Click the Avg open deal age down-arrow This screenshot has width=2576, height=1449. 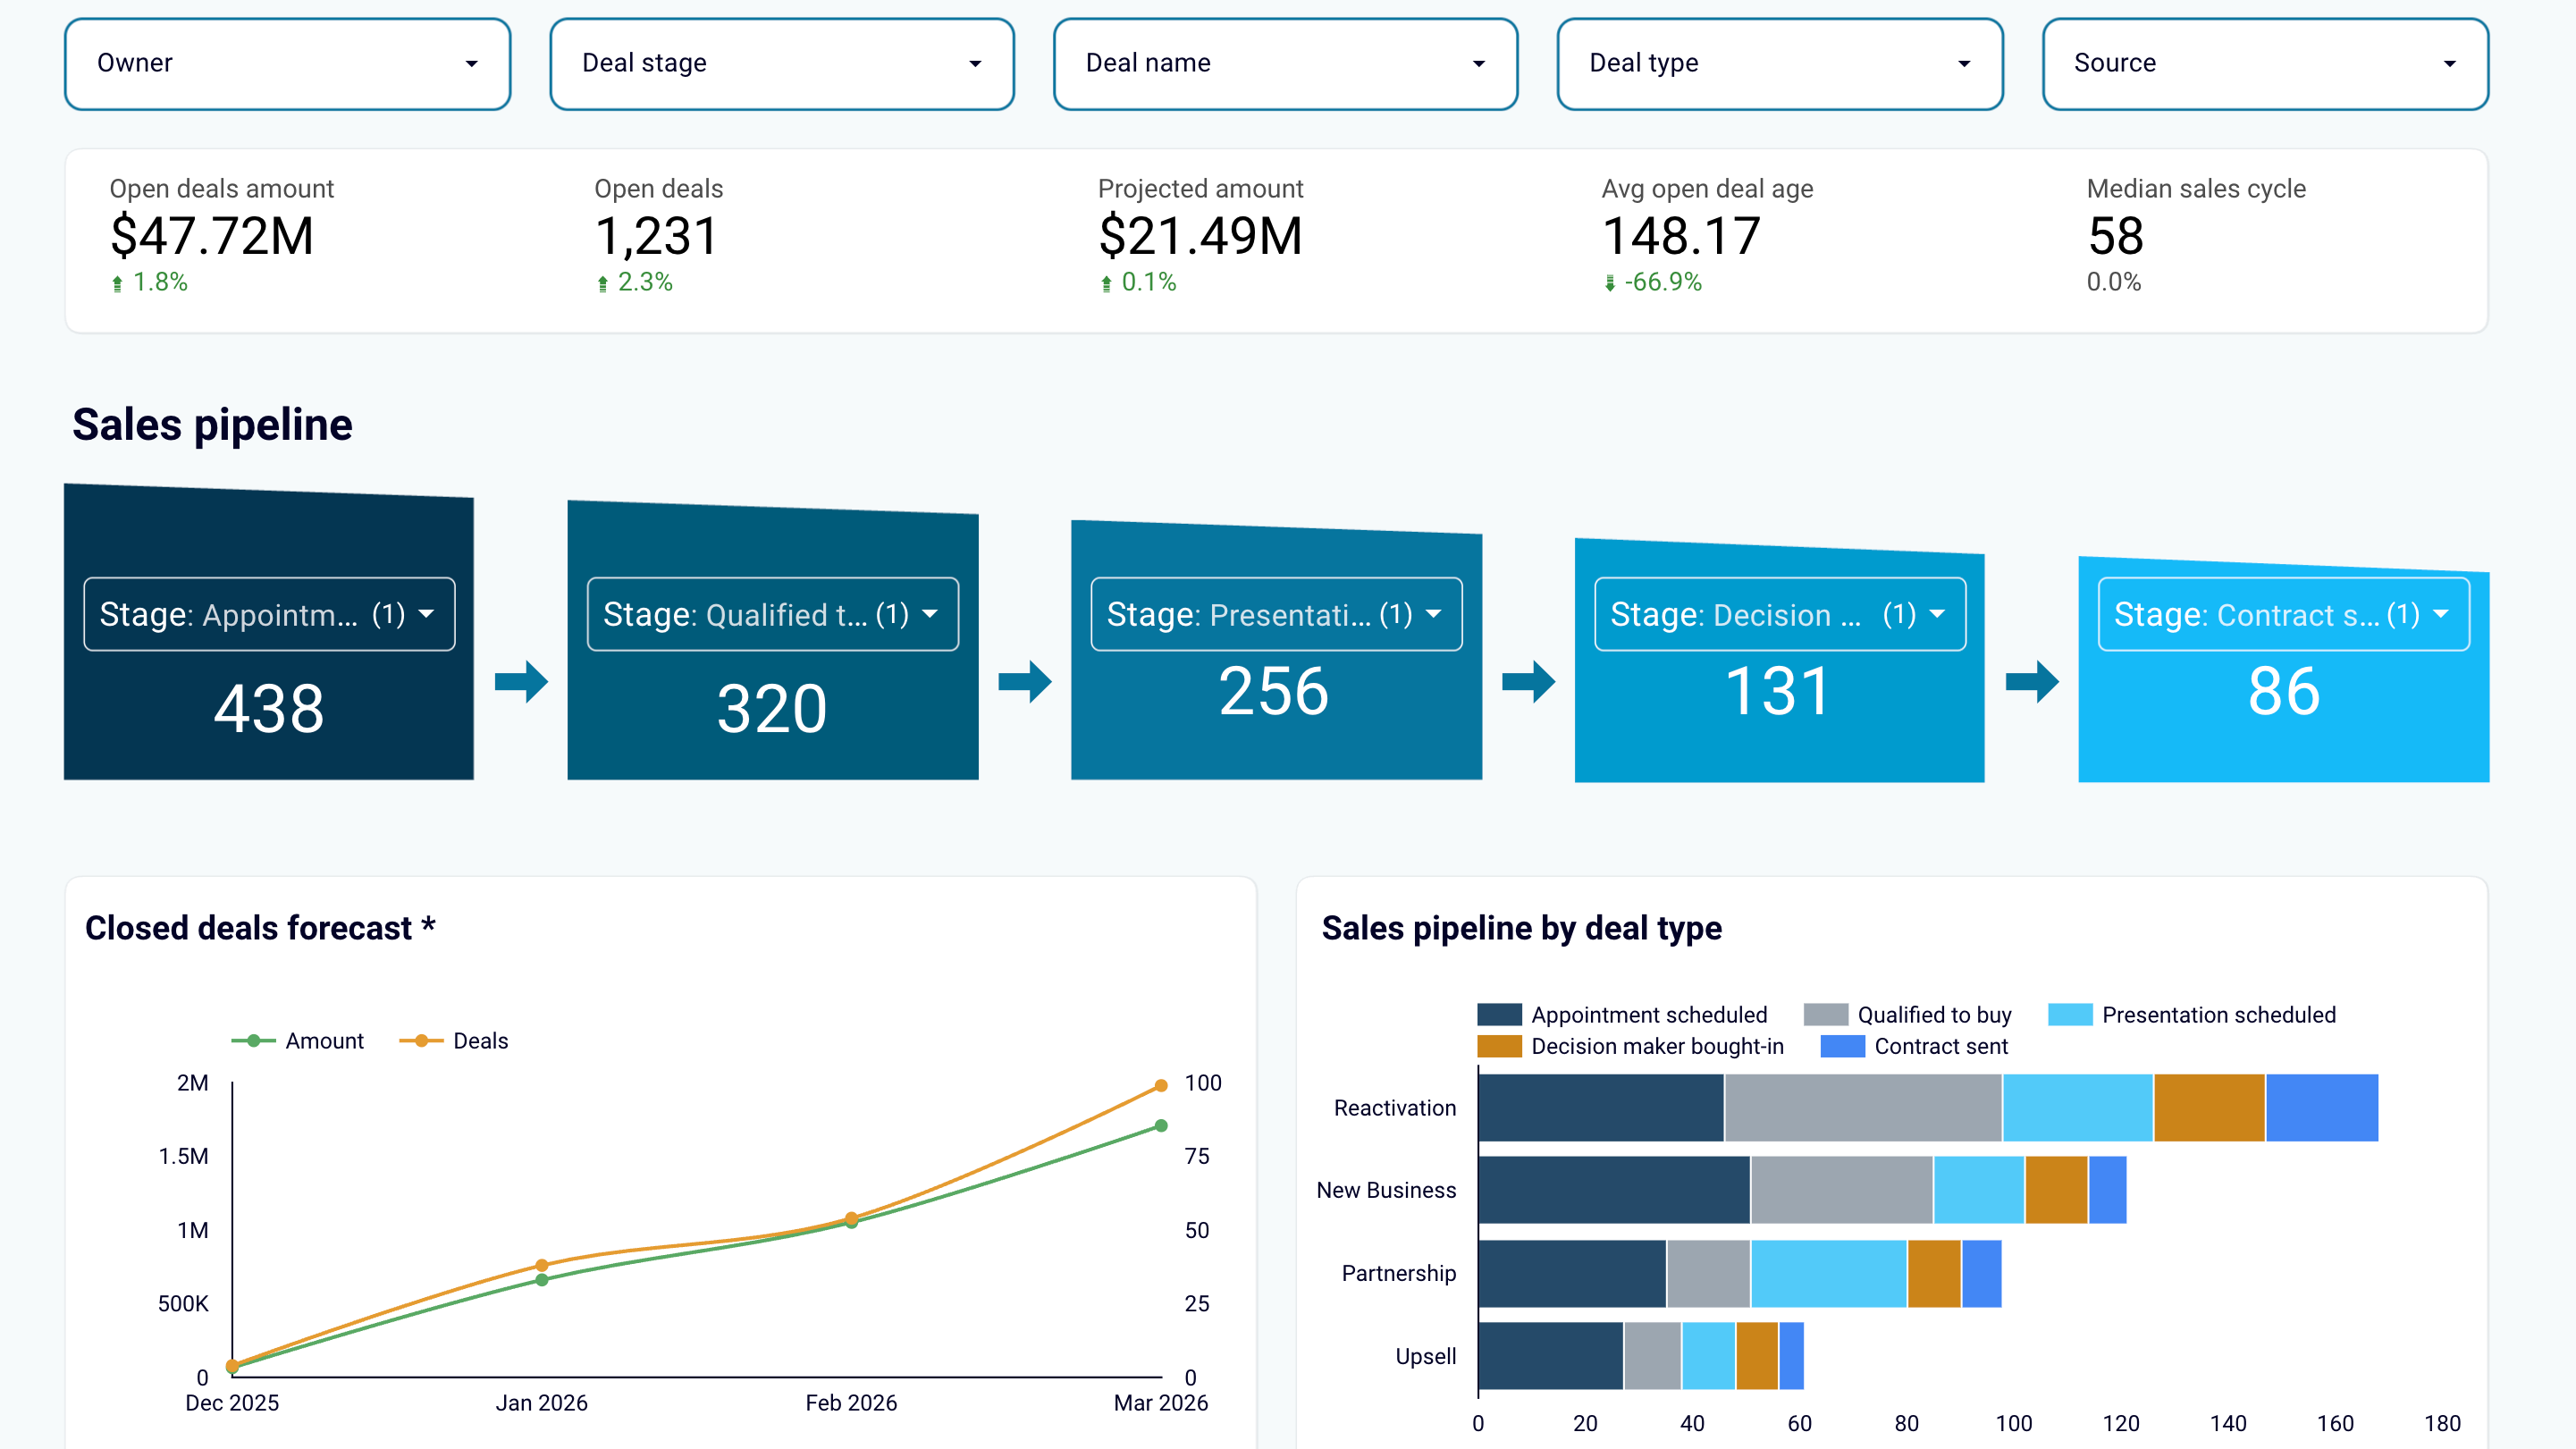pos(1609,284)
